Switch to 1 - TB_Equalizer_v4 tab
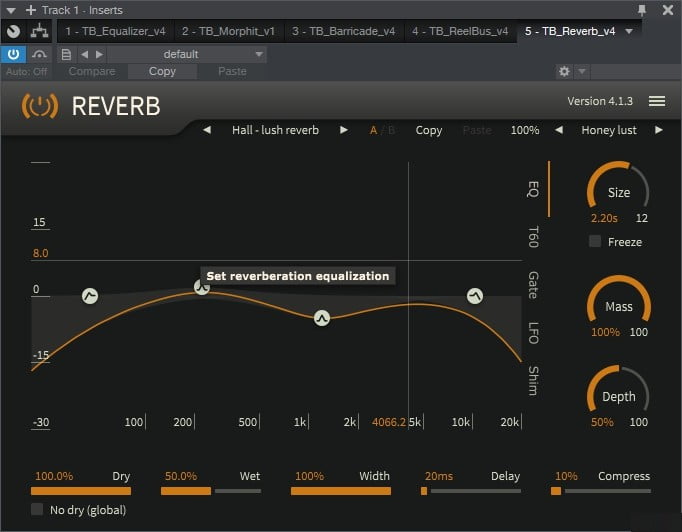Viewport: 682px width, 532px height. tap(115, 31)
